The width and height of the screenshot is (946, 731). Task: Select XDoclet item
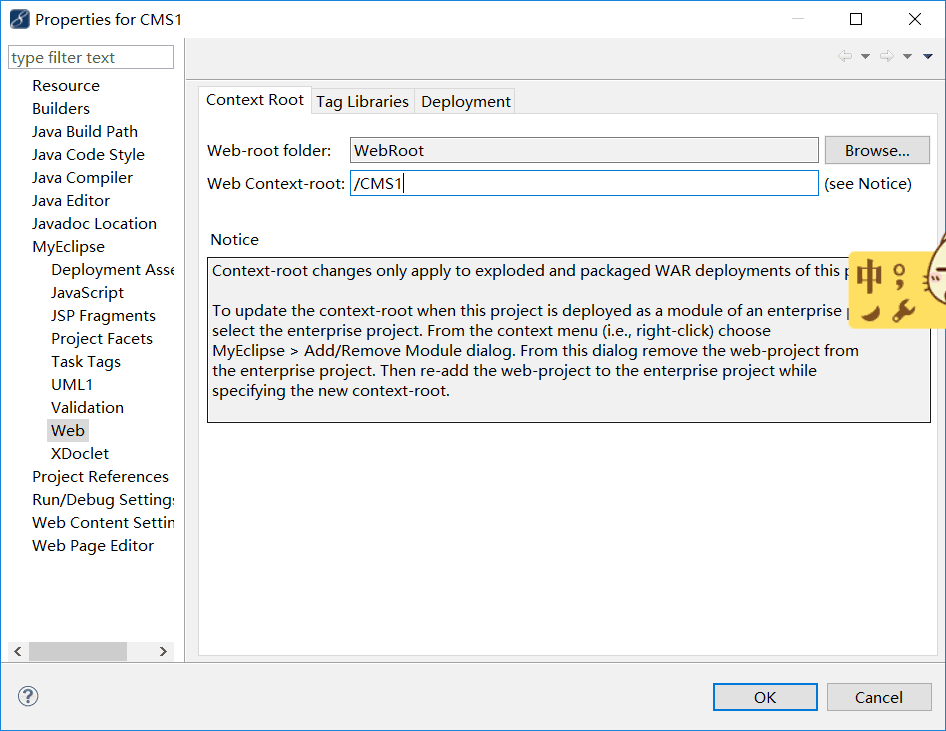point(80,453)
